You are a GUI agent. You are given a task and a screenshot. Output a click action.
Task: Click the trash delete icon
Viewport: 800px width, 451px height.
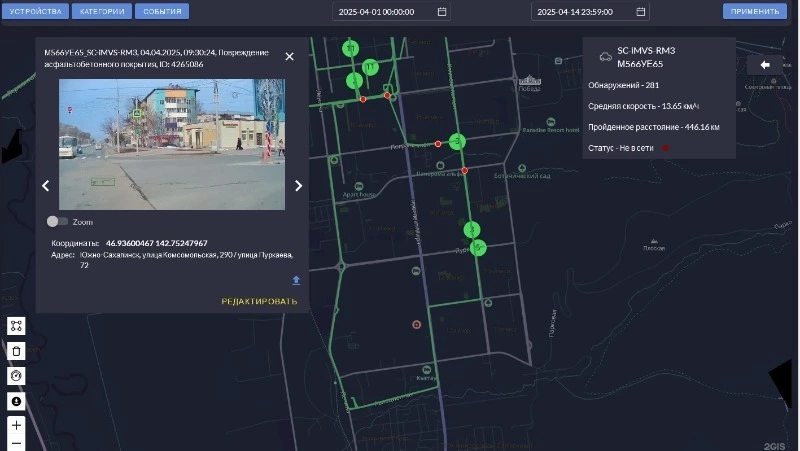[16, 351]
